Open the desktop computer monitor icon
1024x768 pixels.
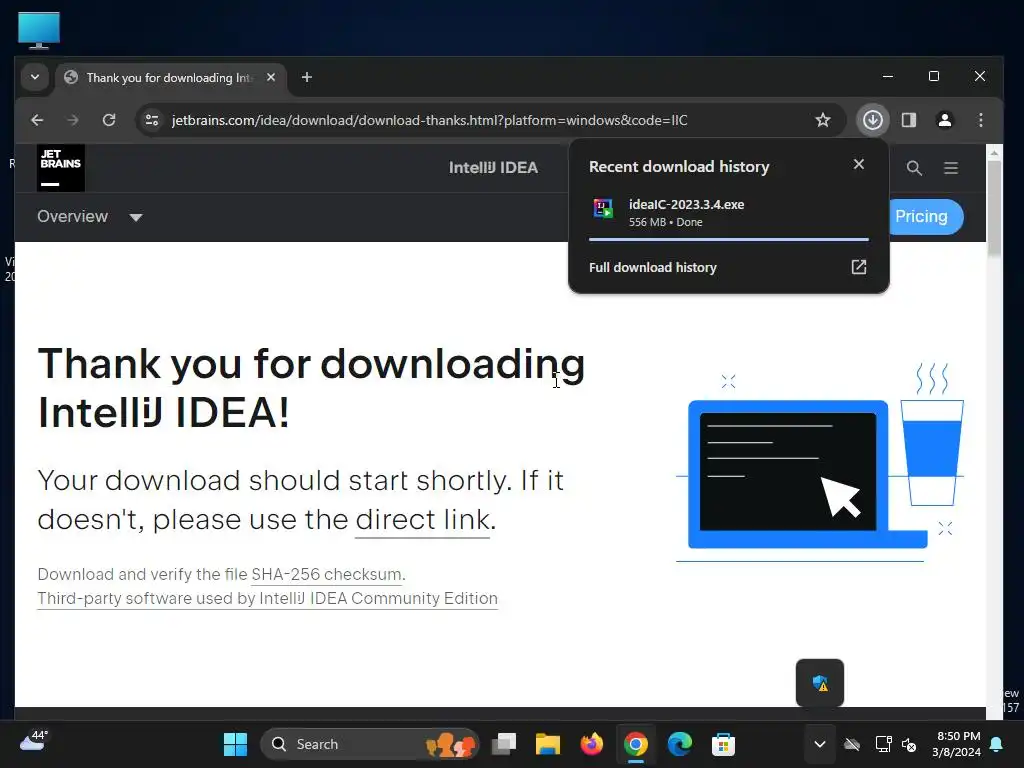point(39,30)
